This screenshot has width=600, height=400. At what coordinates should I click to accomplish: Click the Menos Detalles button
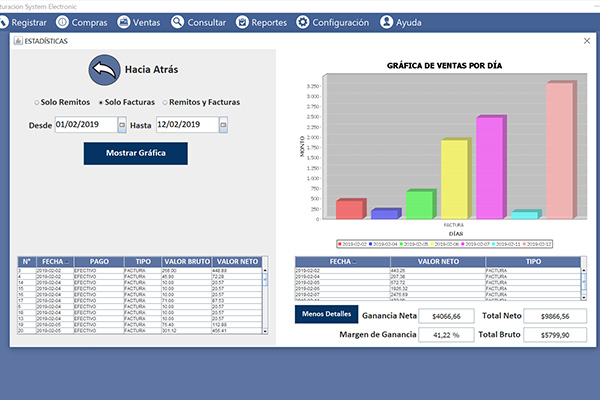click(x=326, y=314)
